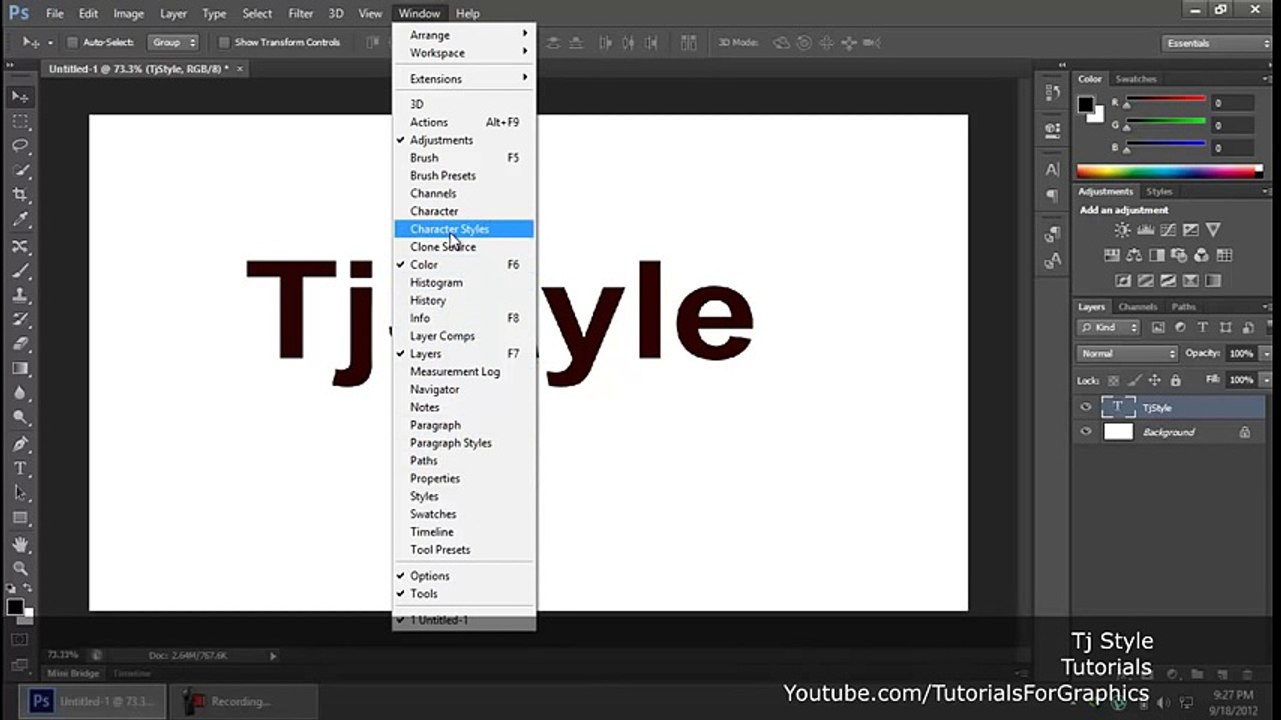The width and height of the screenshot is (1281, 720).
Task: Hide the Background layer
Action: pos(1086,432)
